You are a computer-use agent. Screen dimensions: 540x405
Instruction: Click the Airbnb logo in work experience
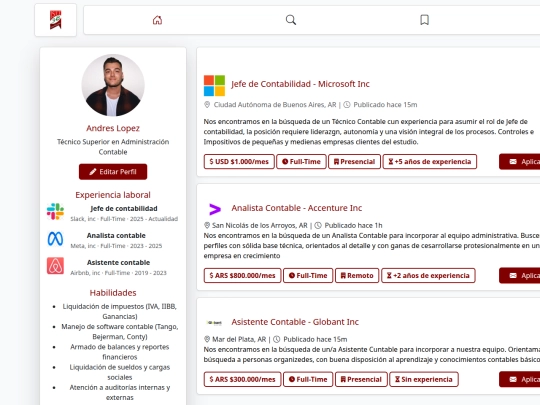point(55,266)
